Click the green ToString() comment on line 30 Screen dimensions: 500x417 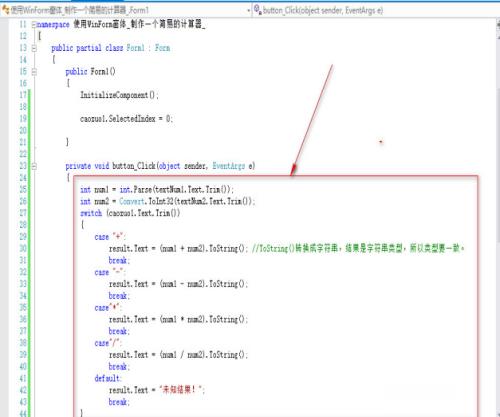coord(358,248)
